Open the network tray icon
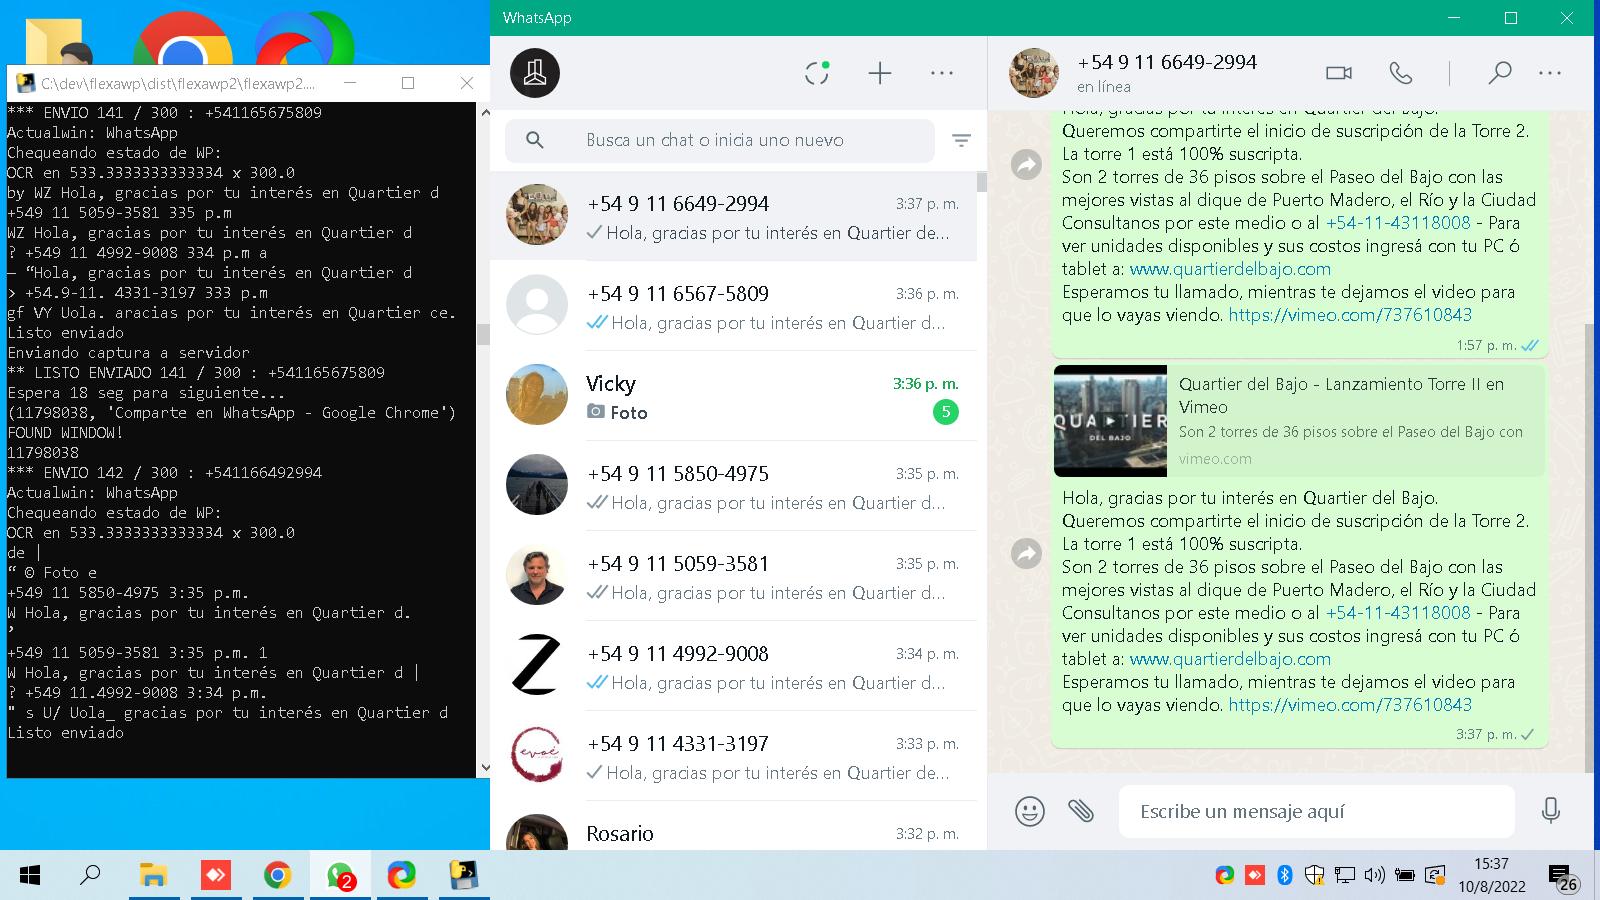This screenshot has height=900, width=1600. tap(1345, 876)
